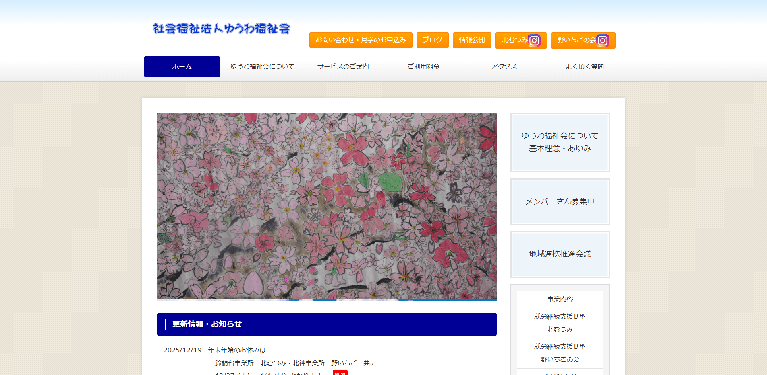
Task: Click the third orange header button before Instagram links
Action: [472, 40]
